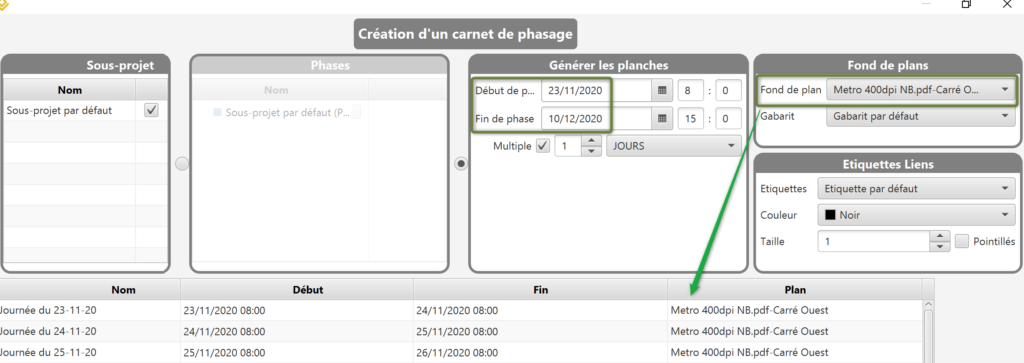
Task: Open calendar picker for Fin de phase
Action: click(x=662, y=118)
